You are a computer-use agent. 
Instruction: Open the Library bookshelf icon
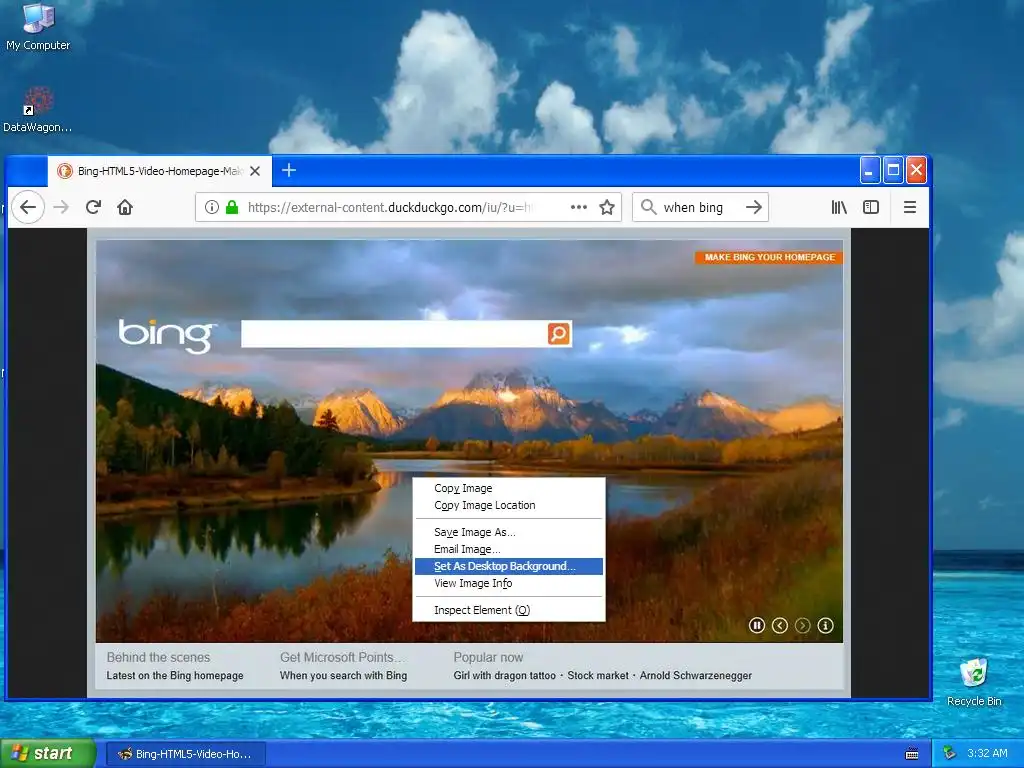pyautogui.click(x=839, y=207)
